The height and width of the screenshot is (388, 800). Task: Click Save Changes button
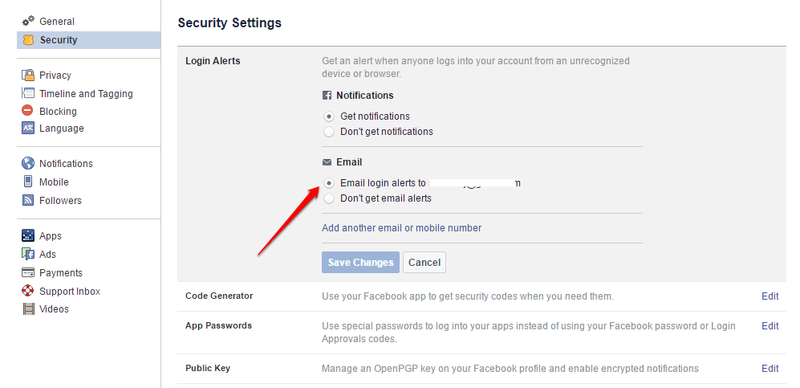[361, 262]
